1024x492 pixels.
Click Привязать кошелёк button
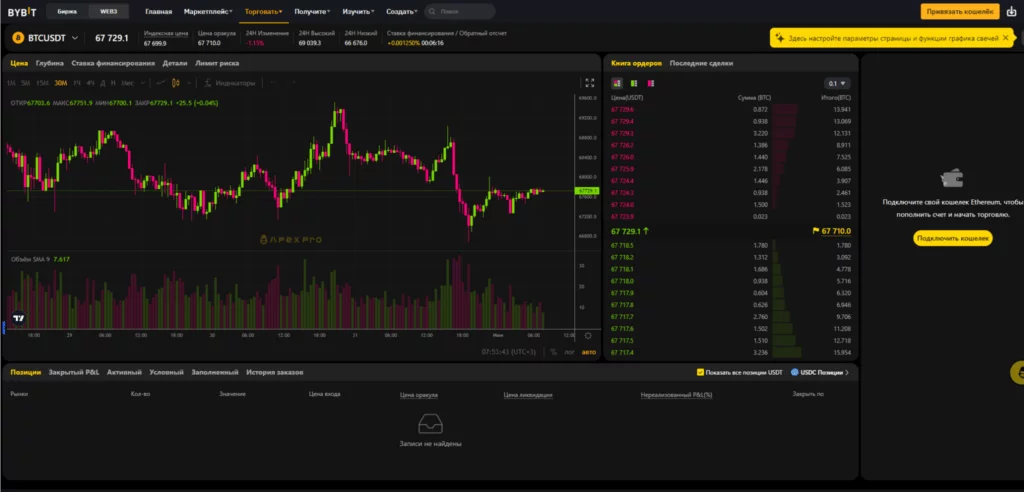(960, 12)
